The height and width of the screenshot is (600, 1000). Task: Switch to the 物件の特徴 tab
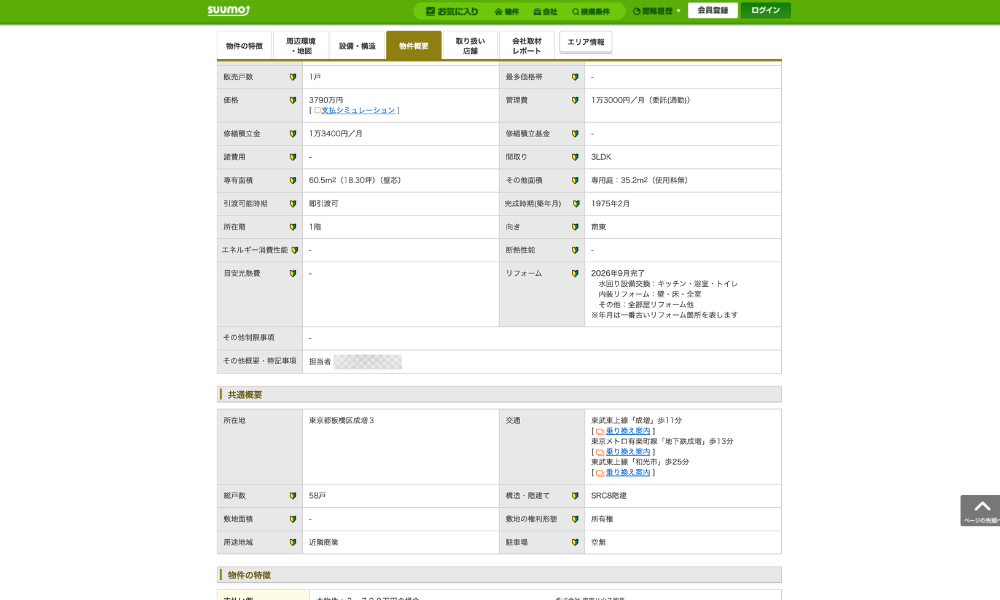pyautogui.click(x=244, y=45)
